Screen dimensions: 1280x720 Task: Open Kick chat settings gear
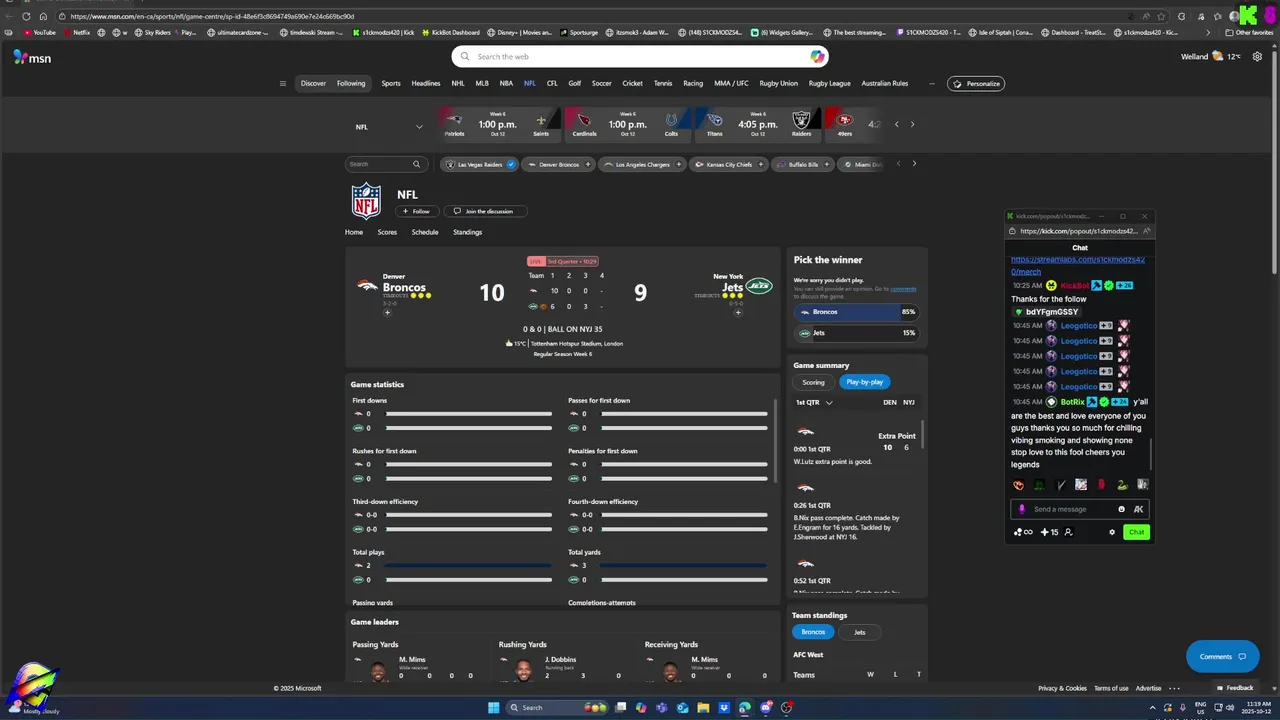pyautogui.click(x=1112, y=532)
